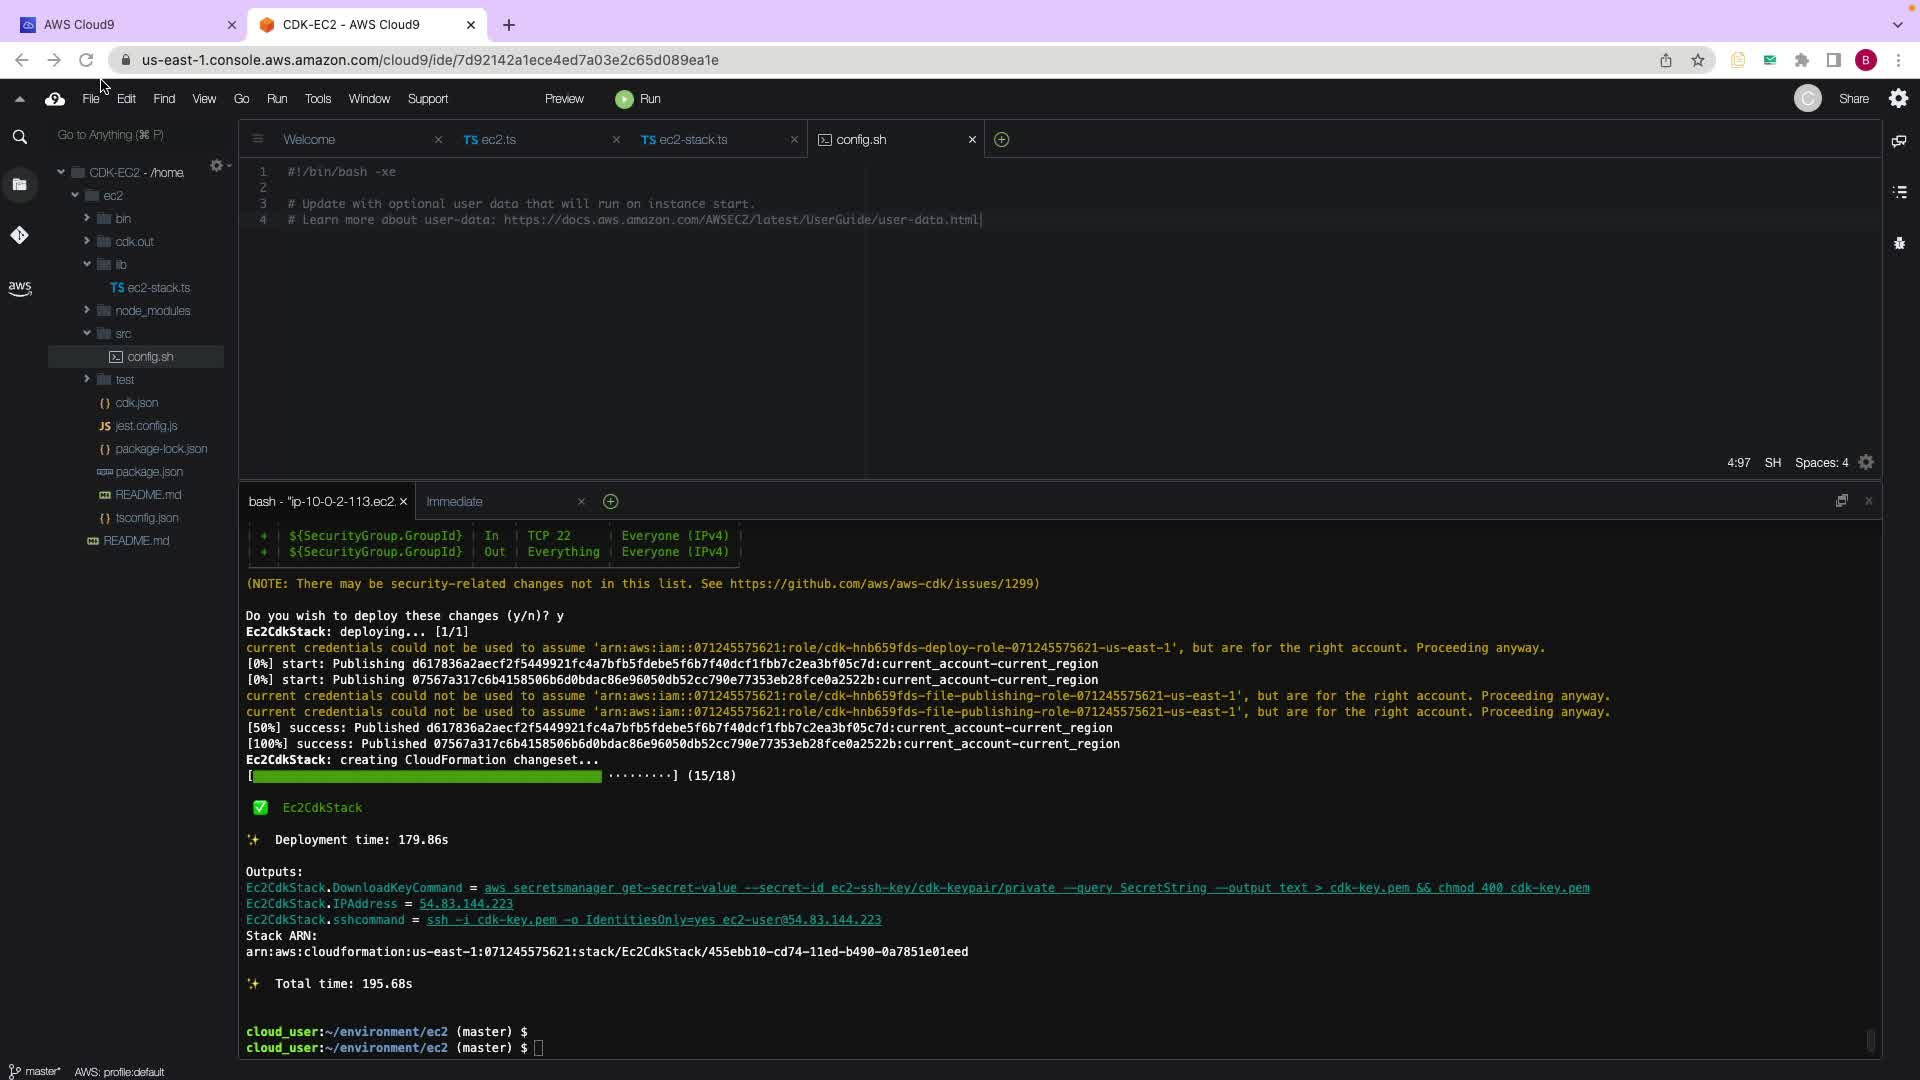Collapse the src folder
The height and width of the screenshot is (1080, 1920).
point(87,333)
